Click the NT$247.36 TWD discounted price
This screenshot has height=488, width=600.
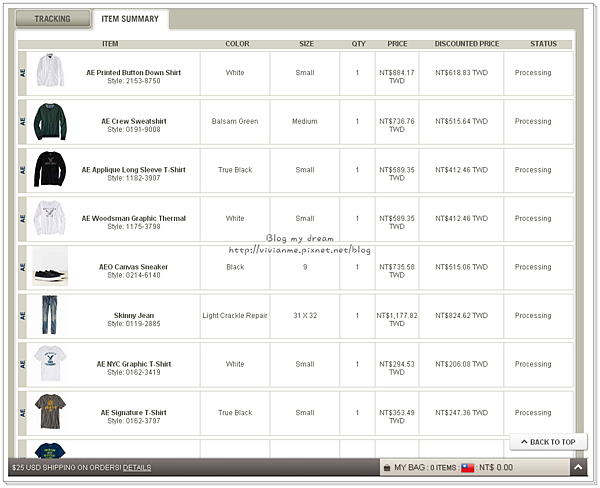pos(461,413)
